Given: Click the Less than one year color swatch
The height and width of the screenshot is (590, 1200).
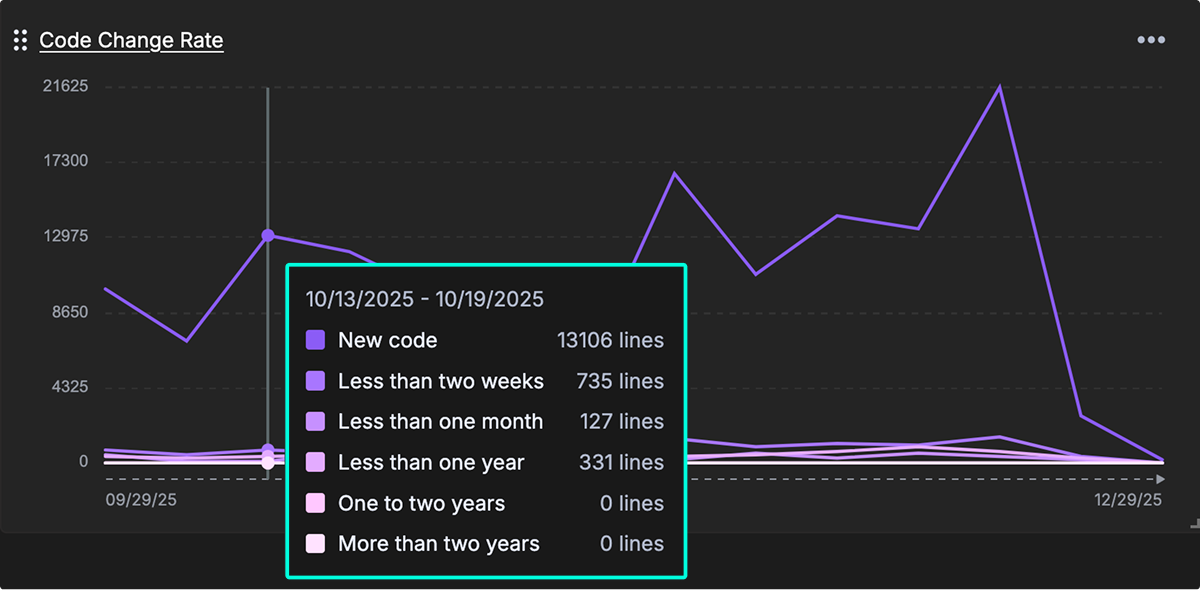Looking at the screenshot, I should coord(315,462).
